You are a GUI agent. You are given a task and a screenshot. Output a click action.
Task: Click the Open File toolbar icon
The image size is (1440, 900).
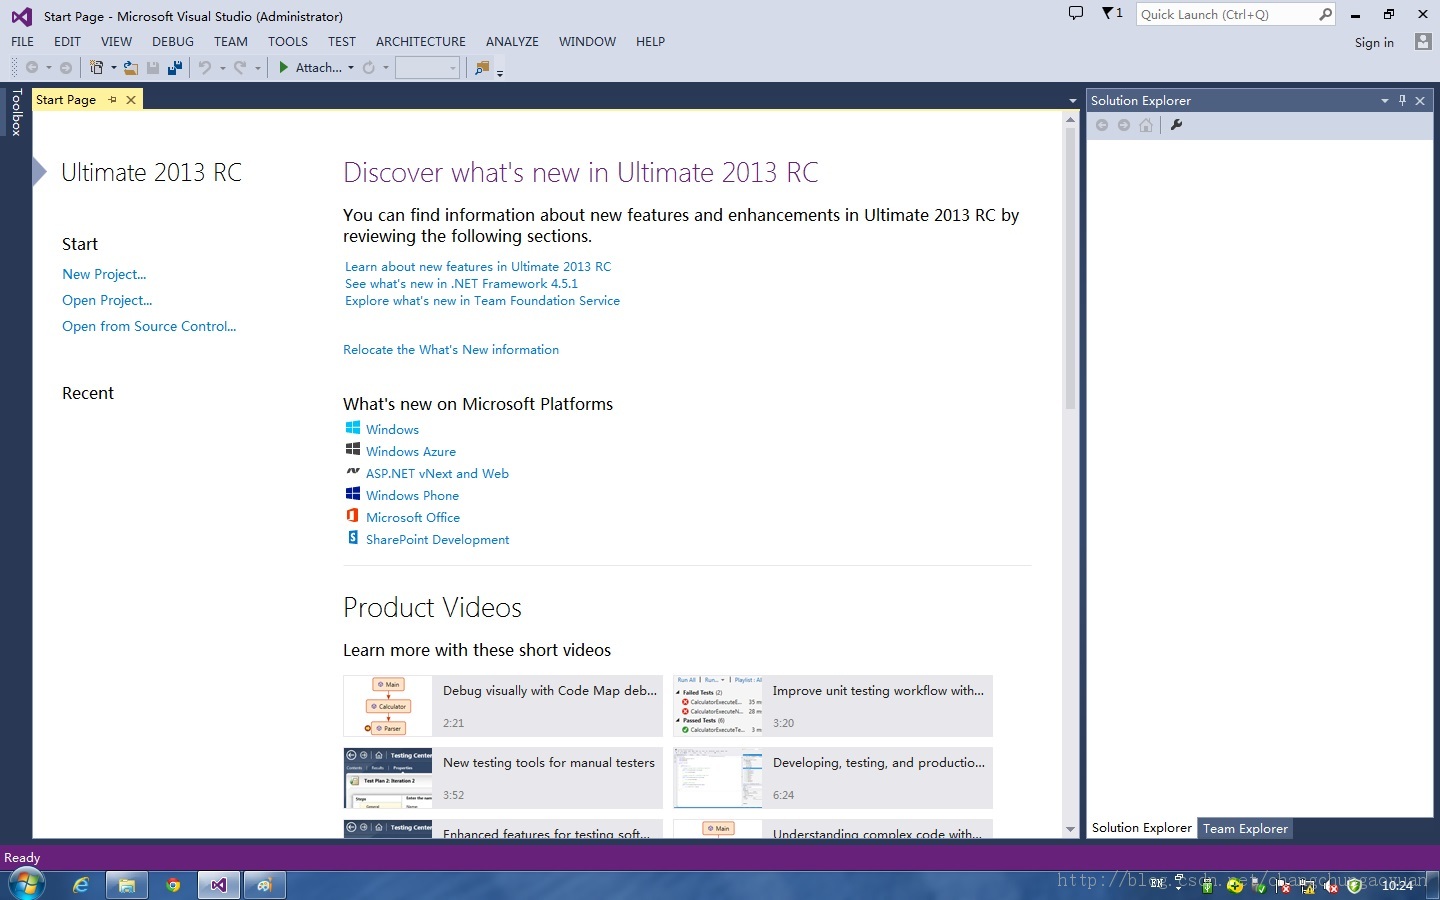click(131, 68)
